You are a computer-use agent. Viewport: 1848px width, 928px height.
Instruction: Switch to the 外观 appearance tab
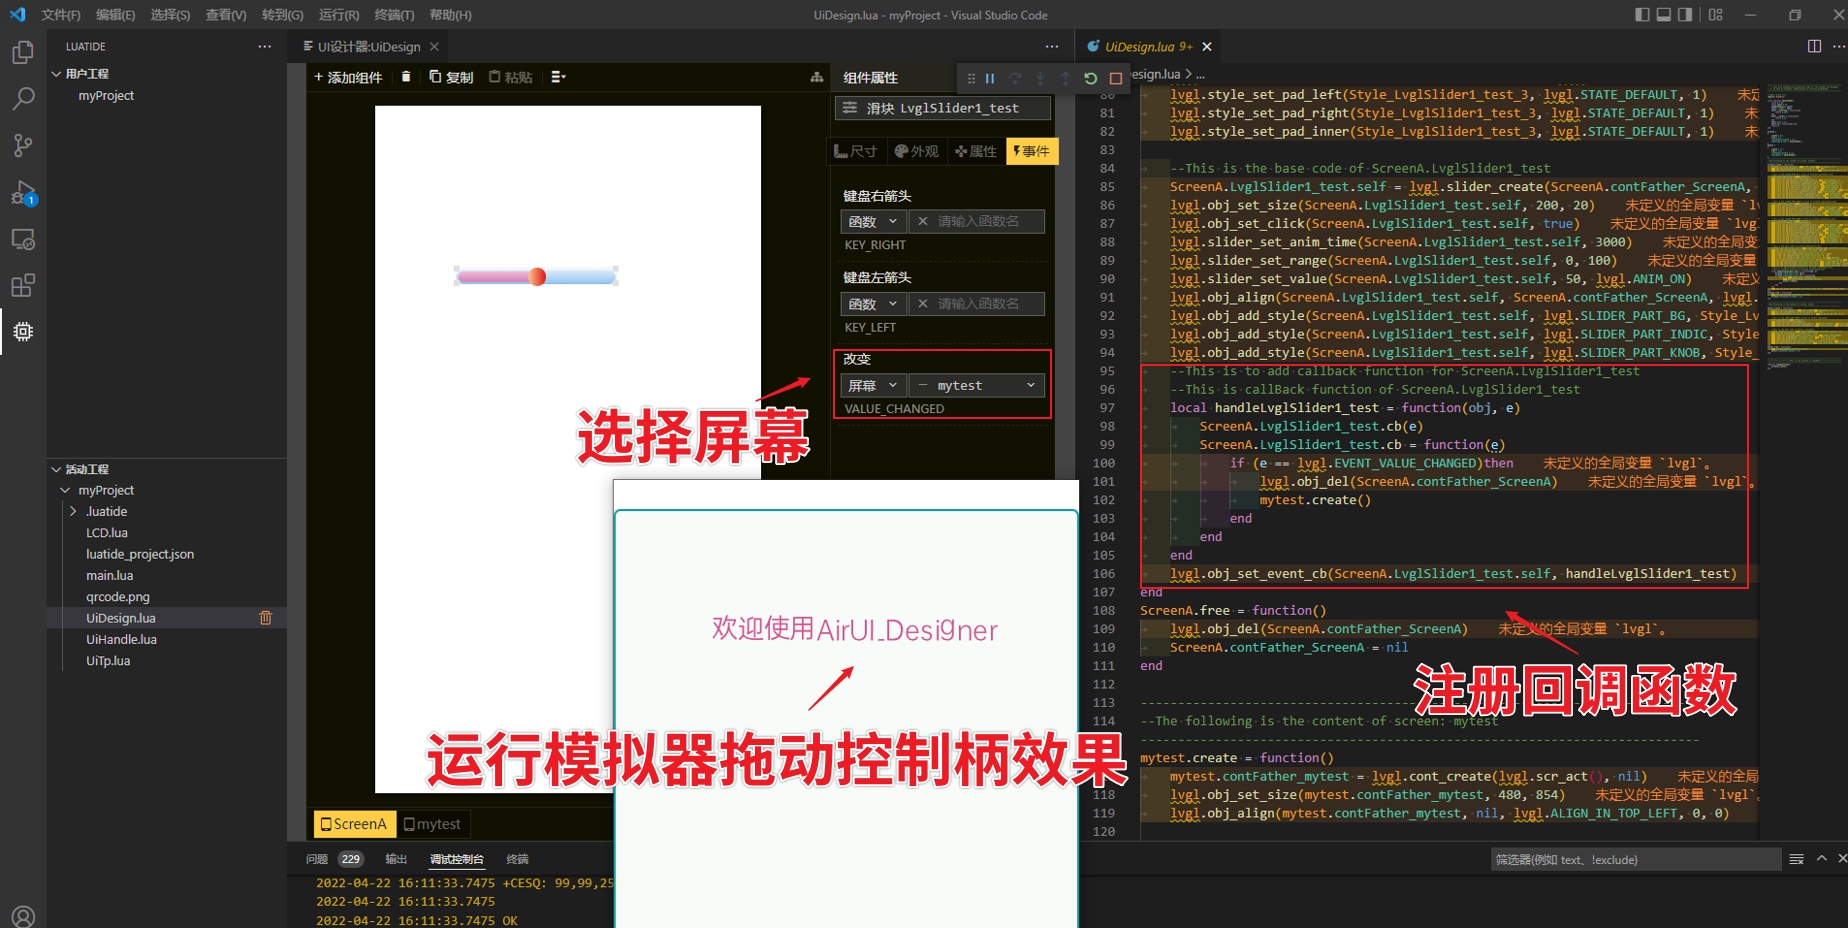click(x=917, y=151)
